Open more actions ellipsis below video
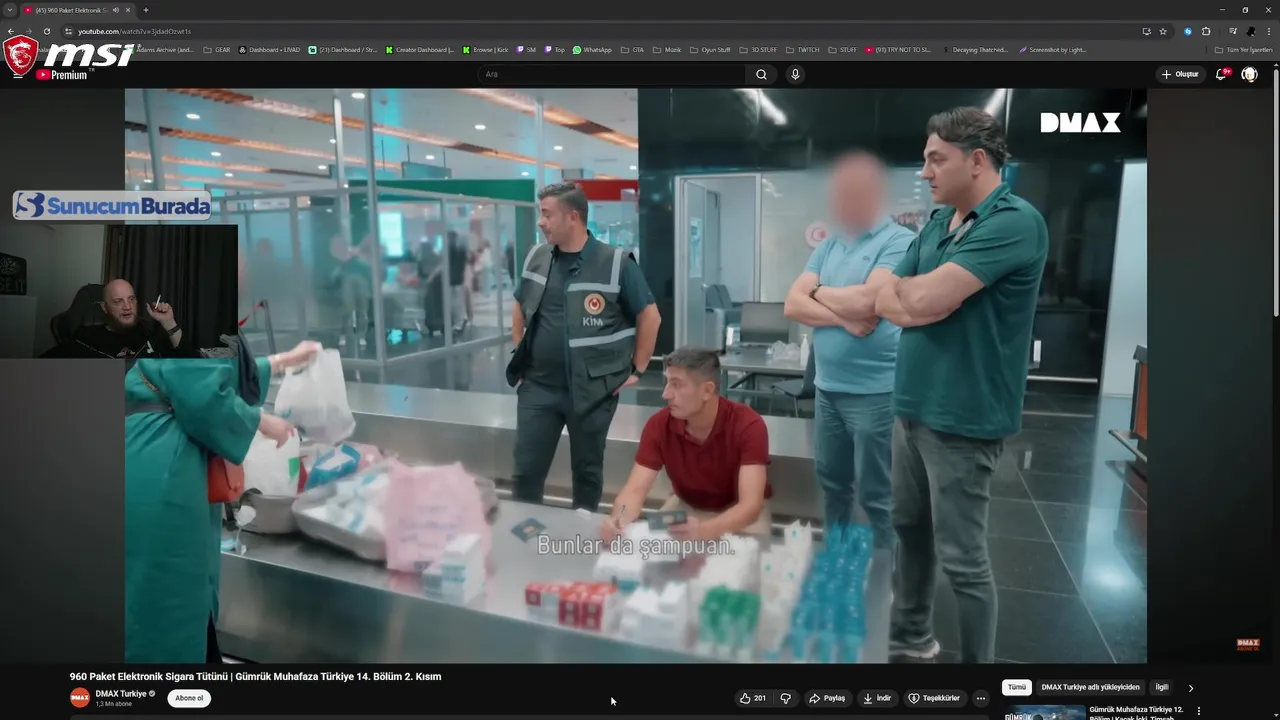The height and width of the screenshot is (720, 1280). (x=980, y=698)
